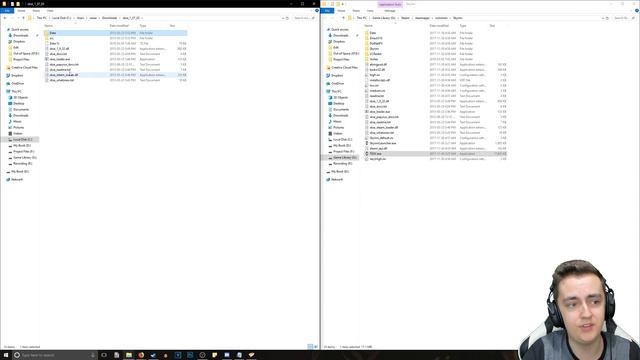Click the Up arrow in the Skyrim window
The image size is (640, 360).
(x=343, y=18)
